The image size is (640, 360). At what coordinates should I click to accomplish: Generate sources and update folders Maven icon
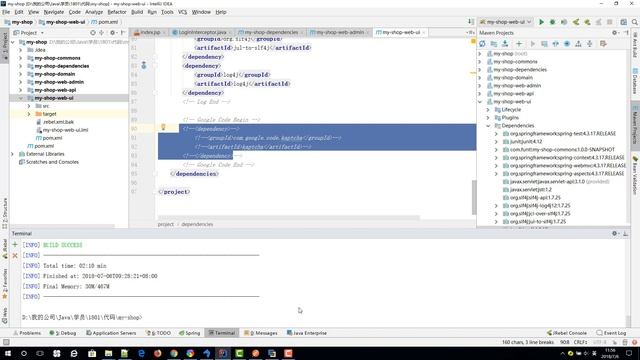coord(494,44)
